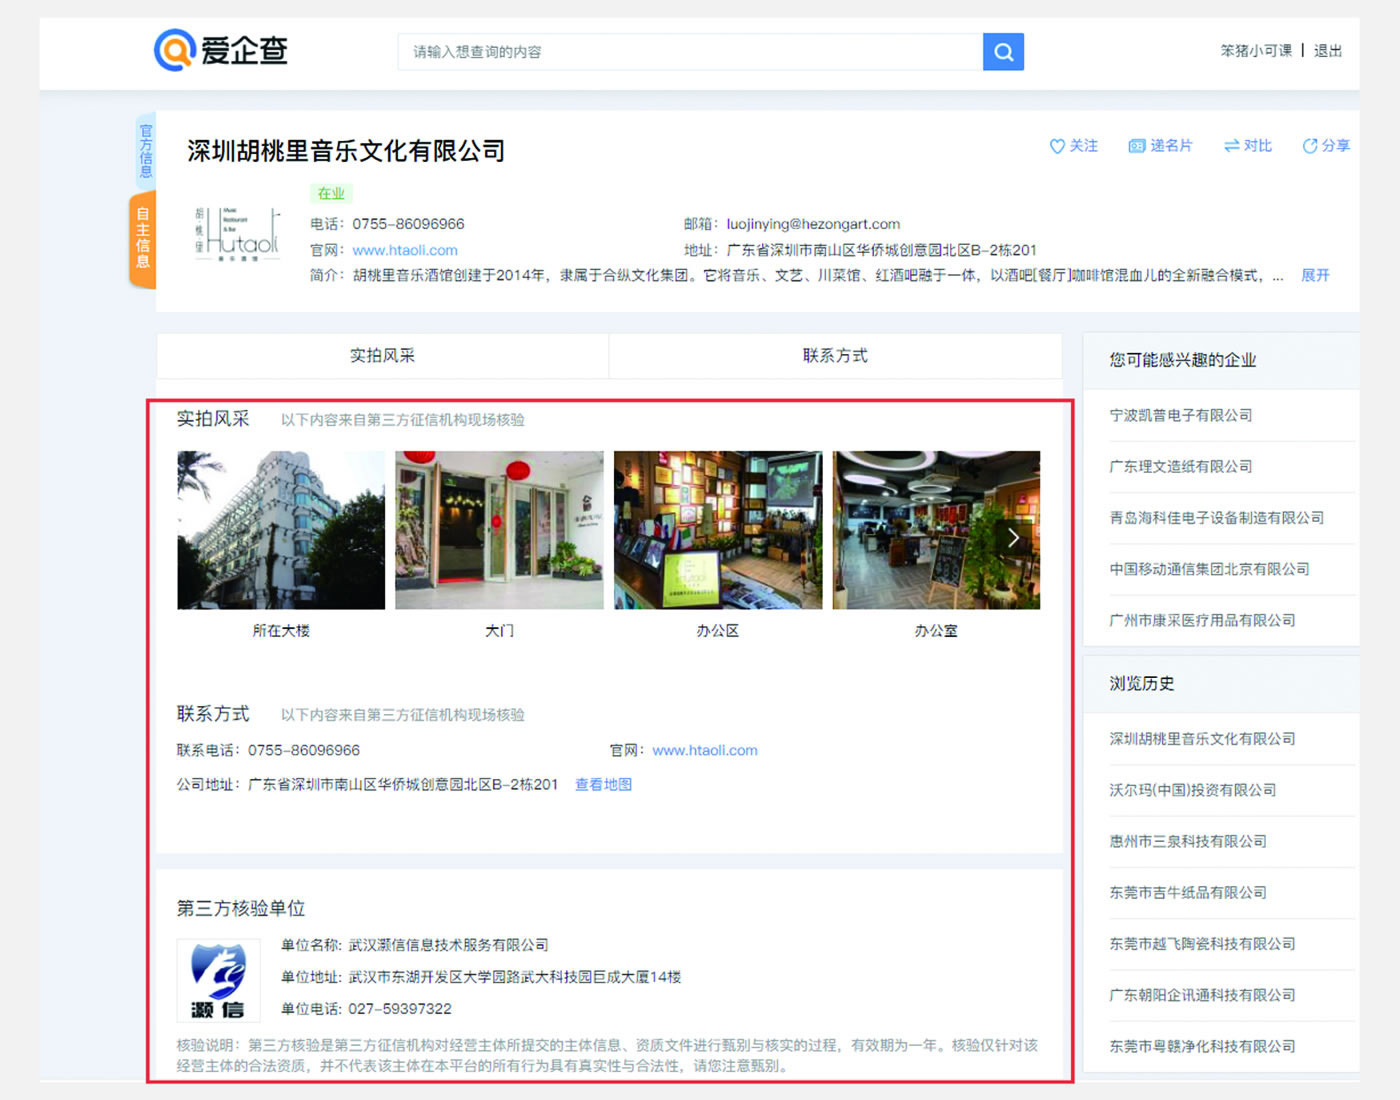
Task: Open 东莞市吉牛纸品有限公司 in history
Action: tap(1188, 892)
